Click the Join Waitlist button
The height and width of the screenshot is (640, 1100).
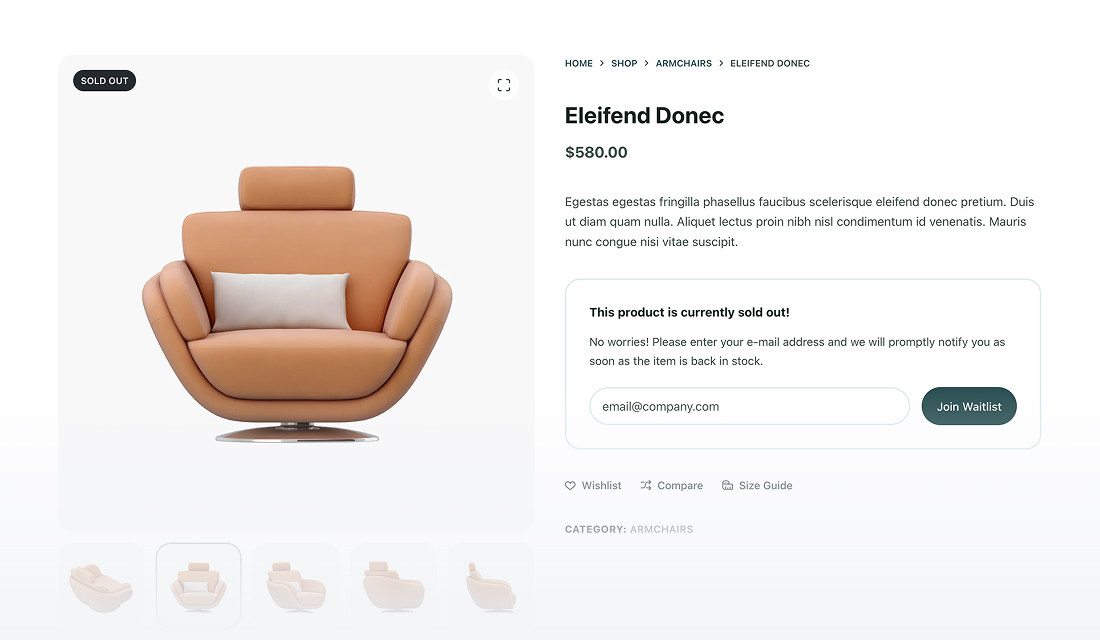969,406
